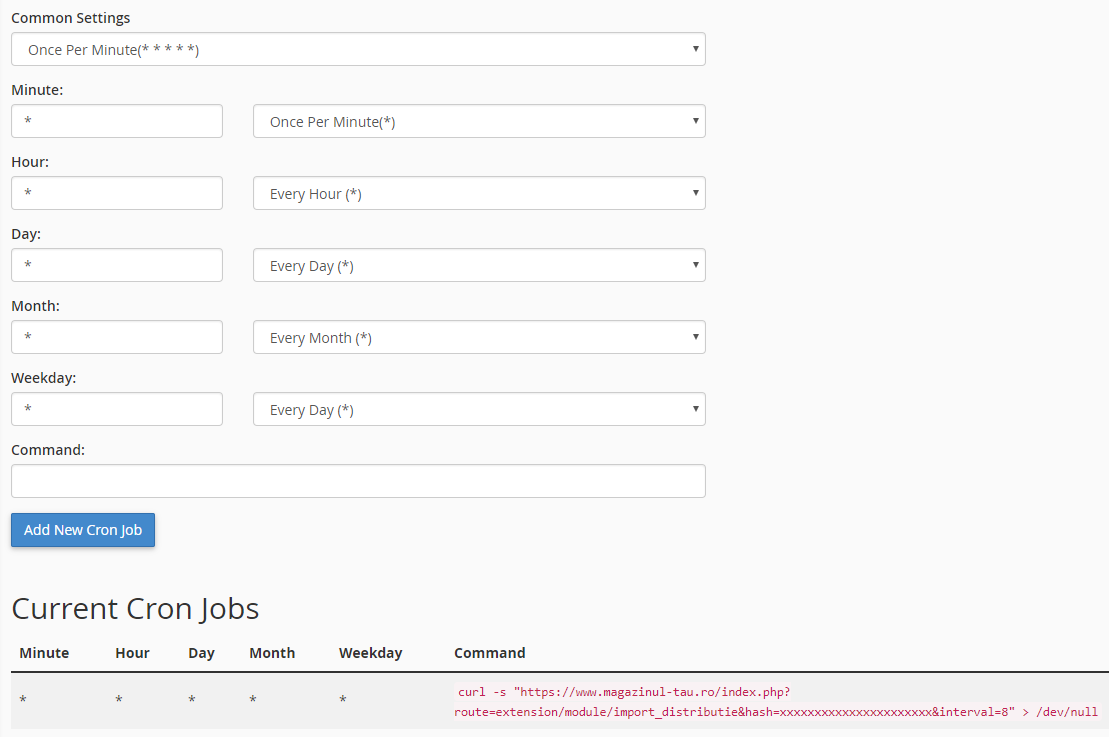Select the Day column header in cron table
Image resolution: width=1109 pixels, height=737 pixels.
pyautogui.click(x=201, y=653)
